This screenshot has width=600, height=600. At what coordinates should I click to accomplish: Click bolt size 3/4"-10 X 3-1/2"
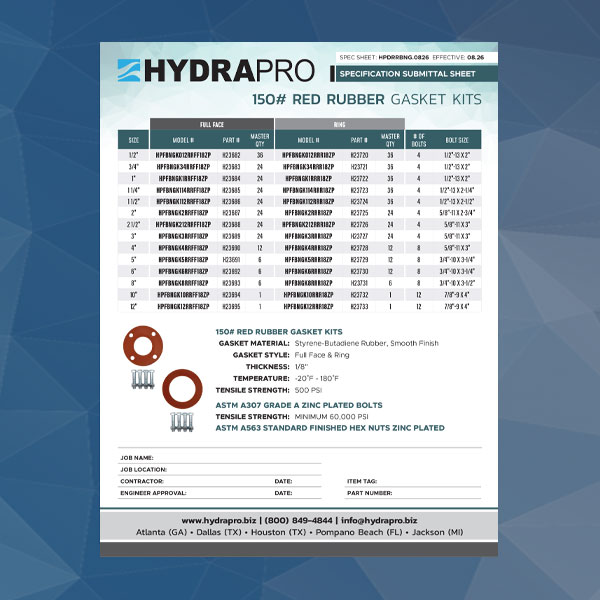[457, 283]
